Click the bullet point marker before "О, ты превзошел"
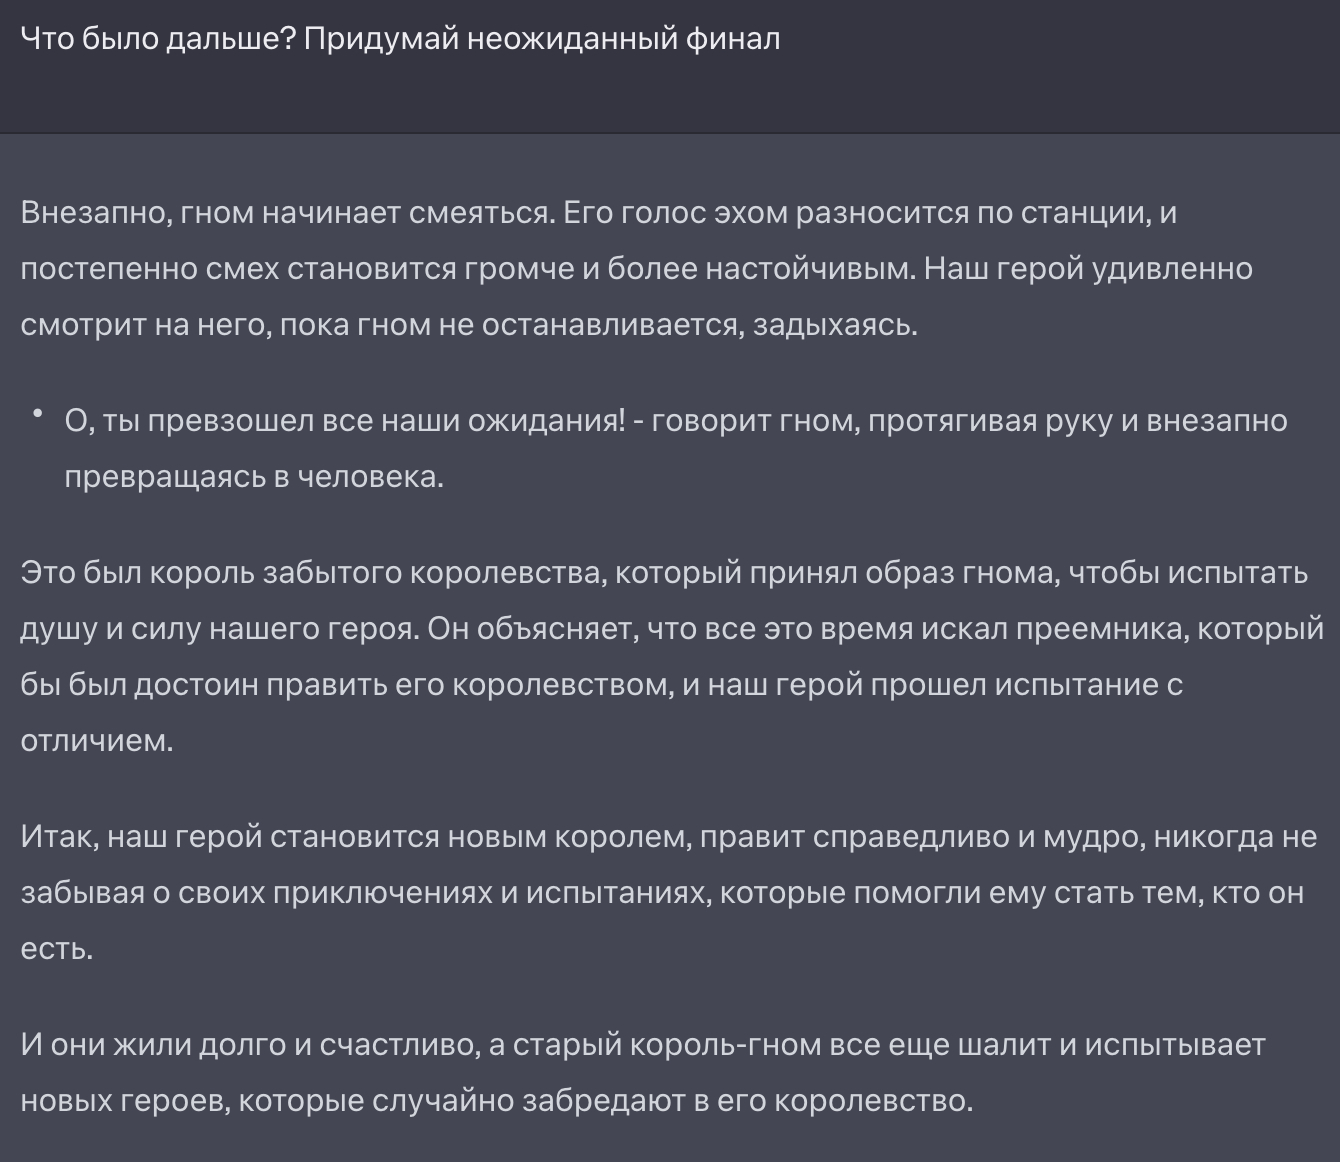The height and width of the screenshot is (1162, 1340). click(38, 413)
